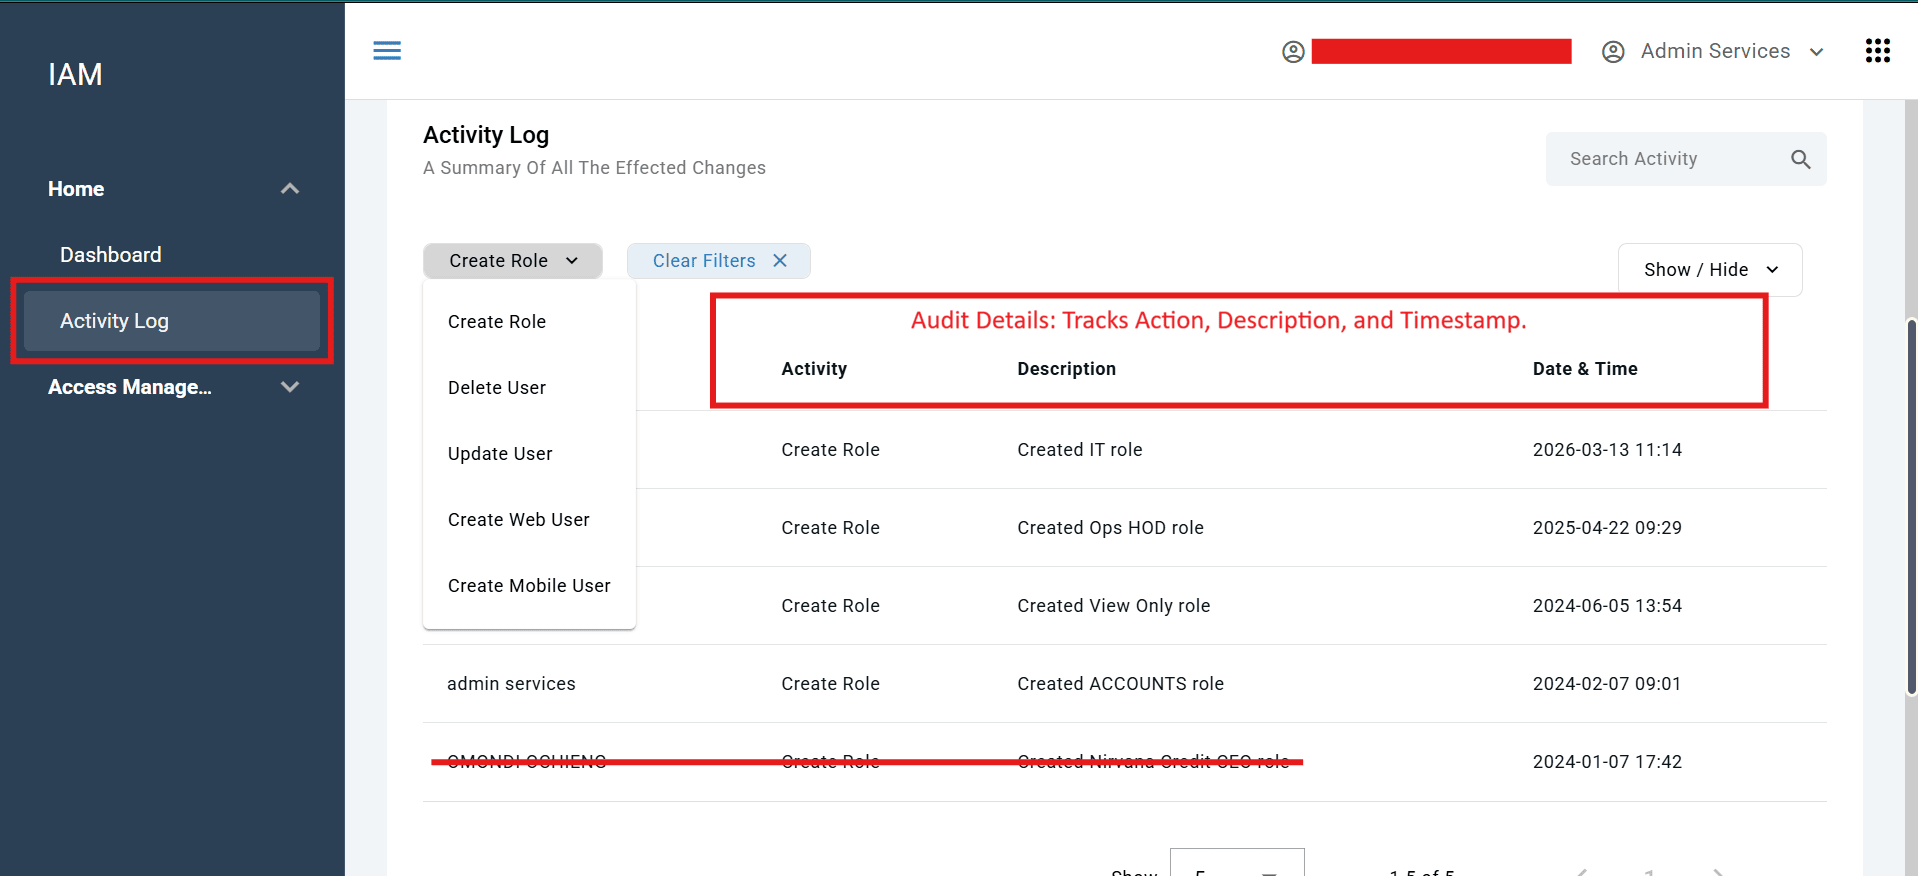Click 'Created ACCOUNTS role' cell
This screenshot has height=876, width=1918.
pos(1120,684)
